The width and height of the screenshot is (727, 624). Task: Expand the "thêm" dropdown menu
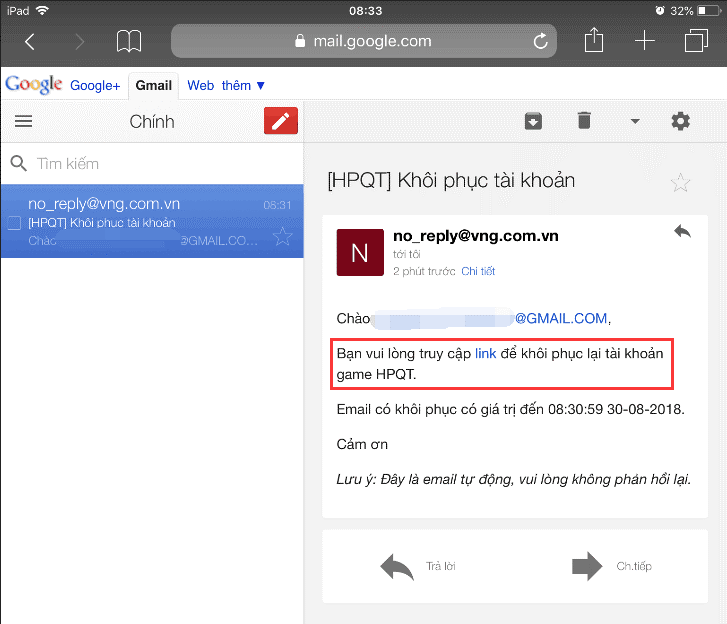(x=243, y=85)
